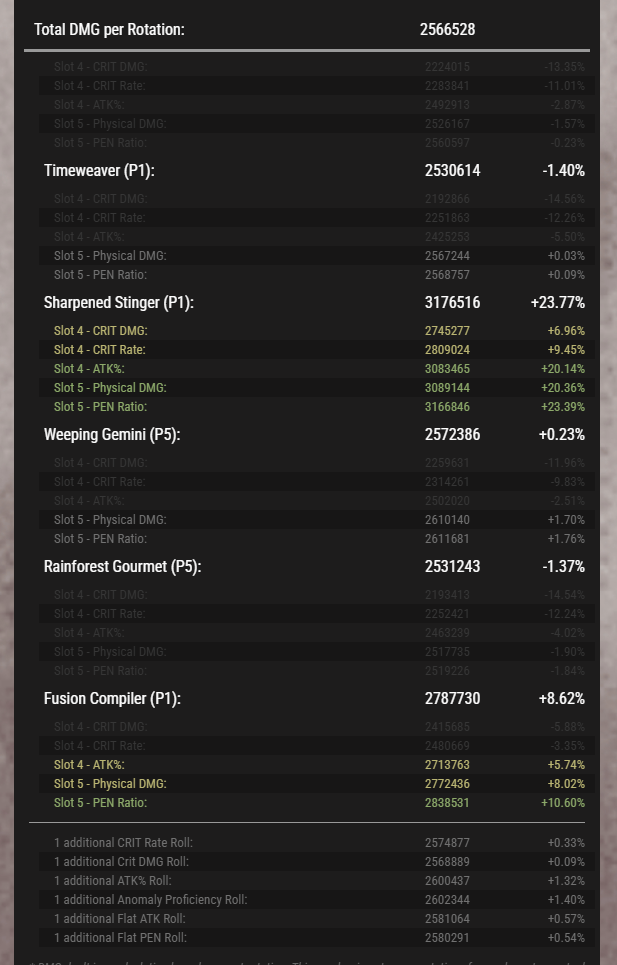
Task: Click 1 additional ATK% Roll row
Action: click(317, 881)
